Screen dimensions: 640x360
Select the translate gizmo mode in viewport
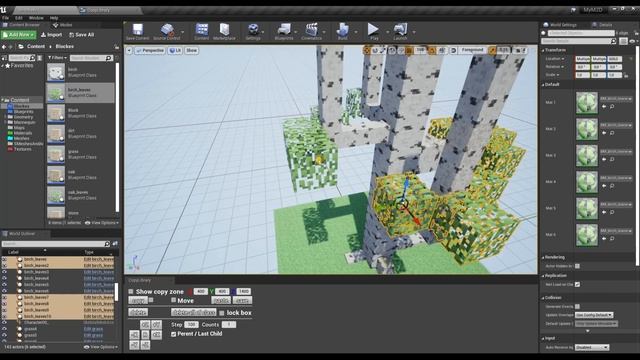coord(367,50)
